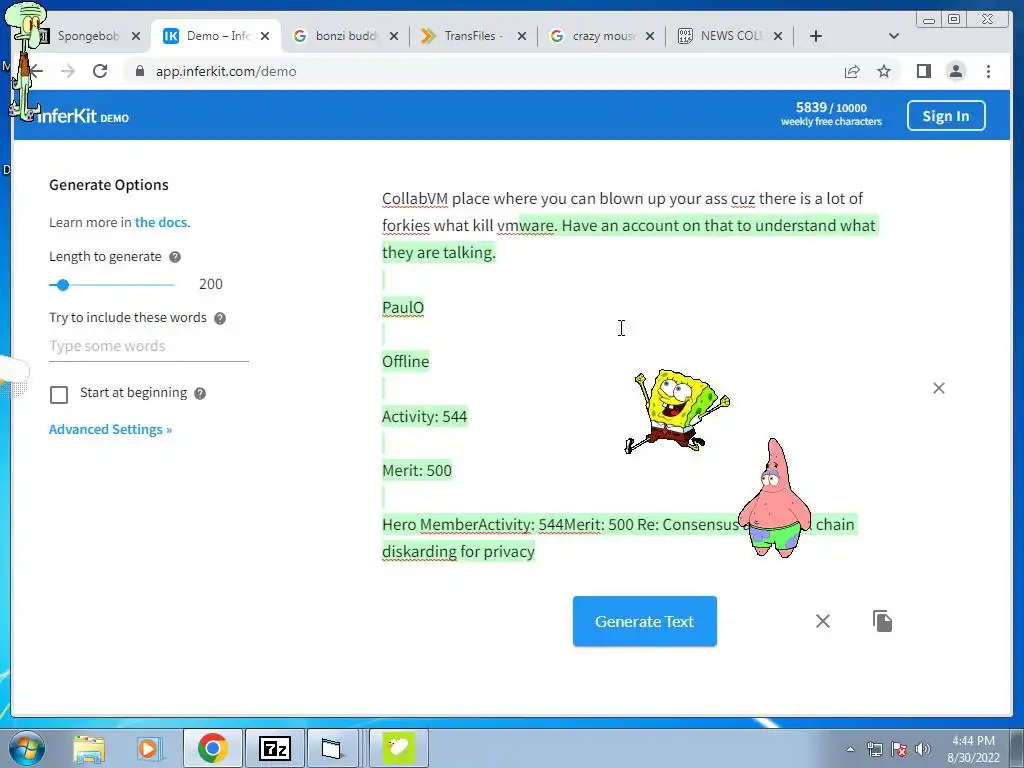This screenshot has width=1024, height=768.
Task: Dismiss with the X right of SpongeBob
Action: [939, 388]
